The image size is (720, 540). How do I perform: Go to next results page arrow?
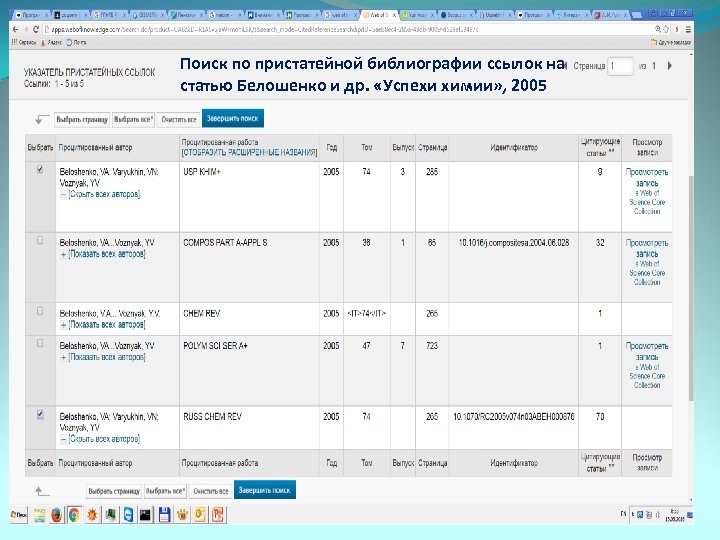pyautogui.click(x=670, y=66)
